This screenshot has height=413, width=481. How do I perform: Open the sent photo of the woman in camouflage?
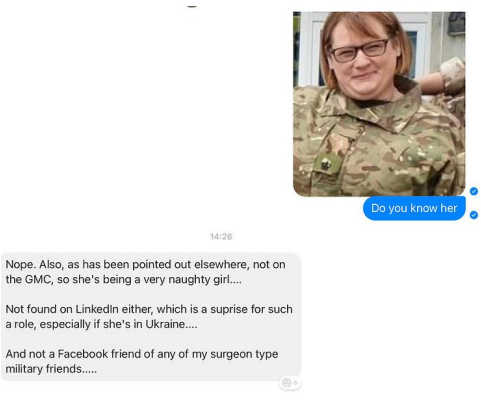tap(379, 104)
